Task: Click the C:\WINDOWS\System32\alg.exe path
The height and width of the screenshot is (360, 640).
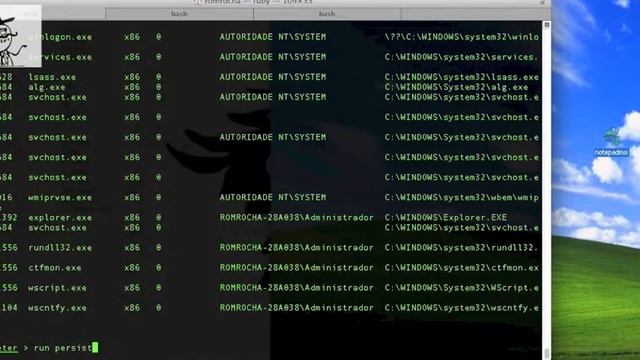Action: point(456,87)
